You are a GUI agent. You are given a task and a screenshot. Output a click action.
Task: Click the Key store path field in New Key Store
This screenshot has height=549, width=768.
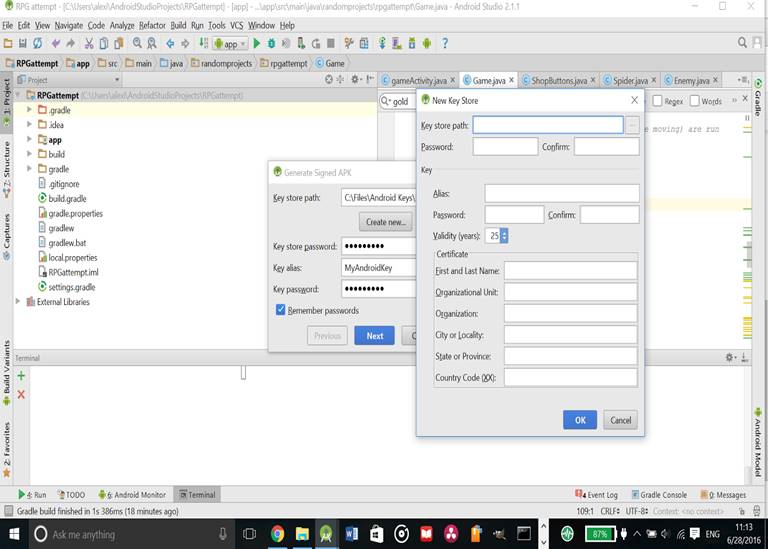click(548, 125)
